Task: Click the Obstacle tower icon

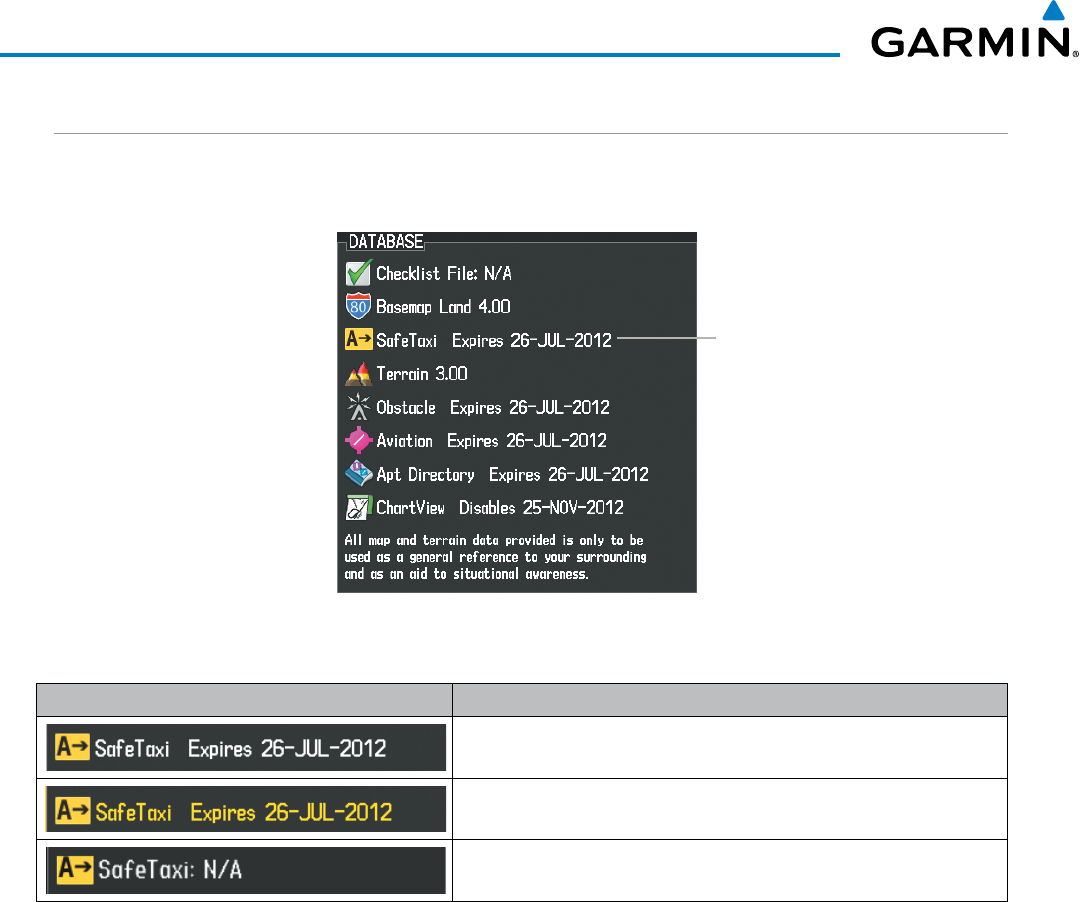Action: point(358,407)
